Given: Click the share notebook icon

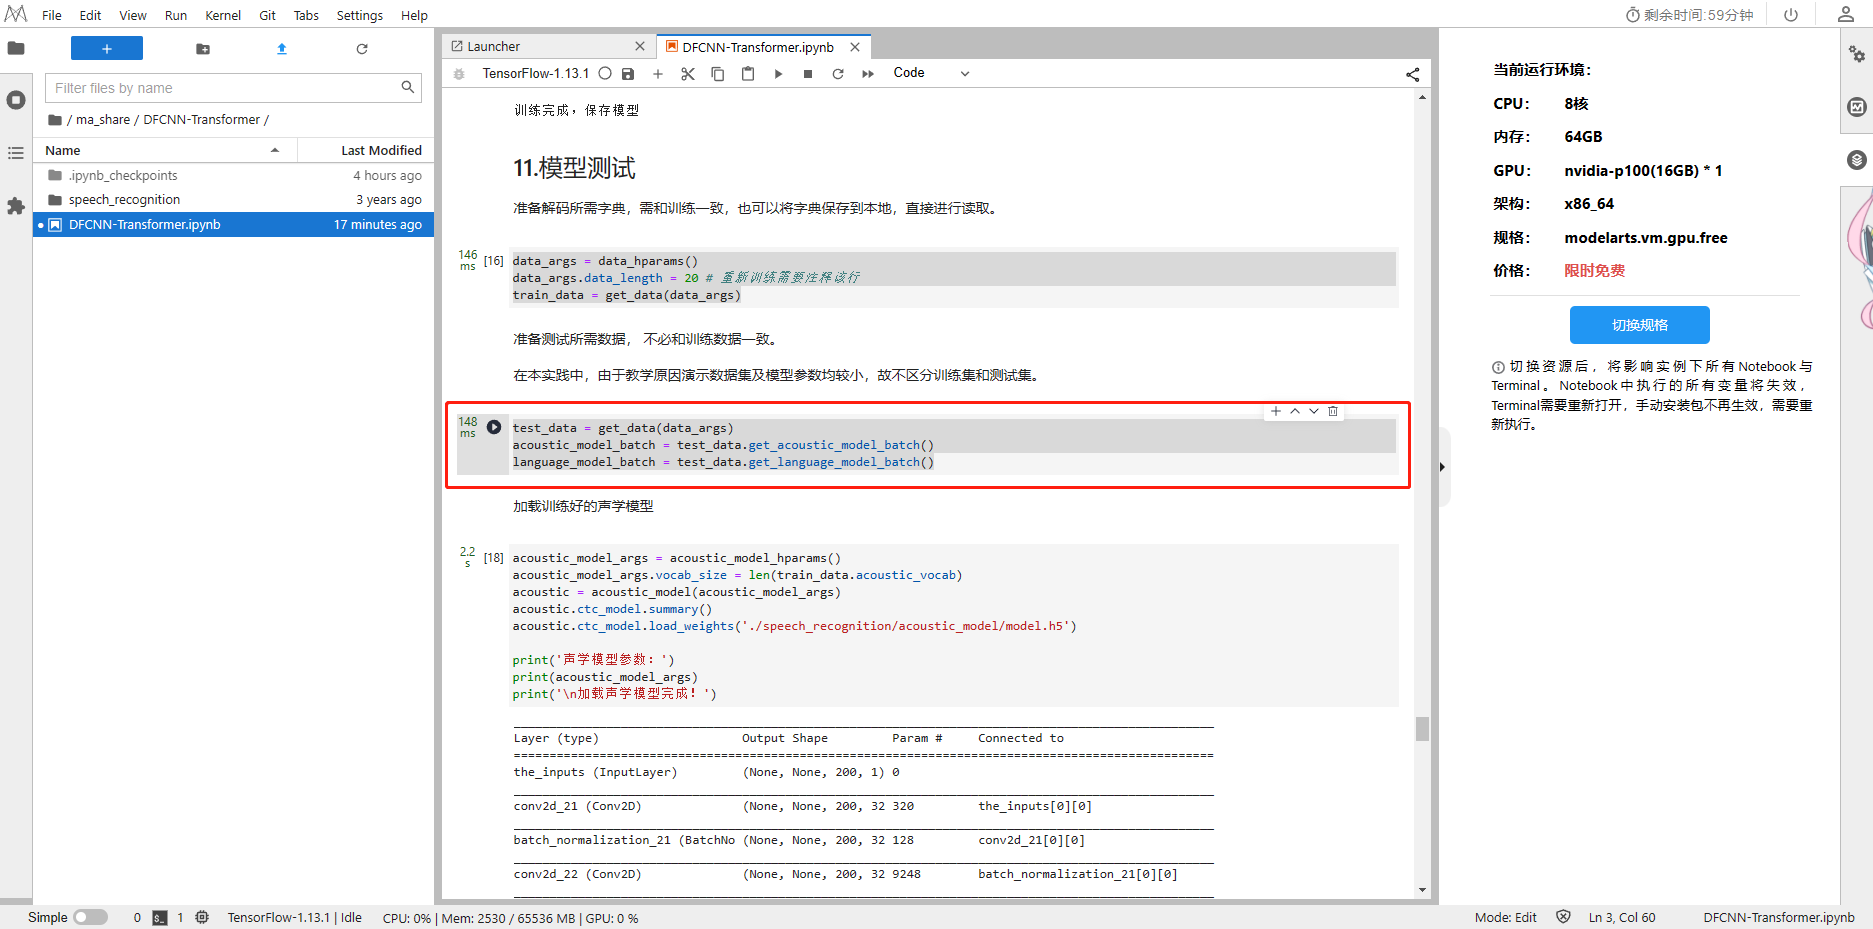Looking at the screenshot, I should coord(1412,74).
